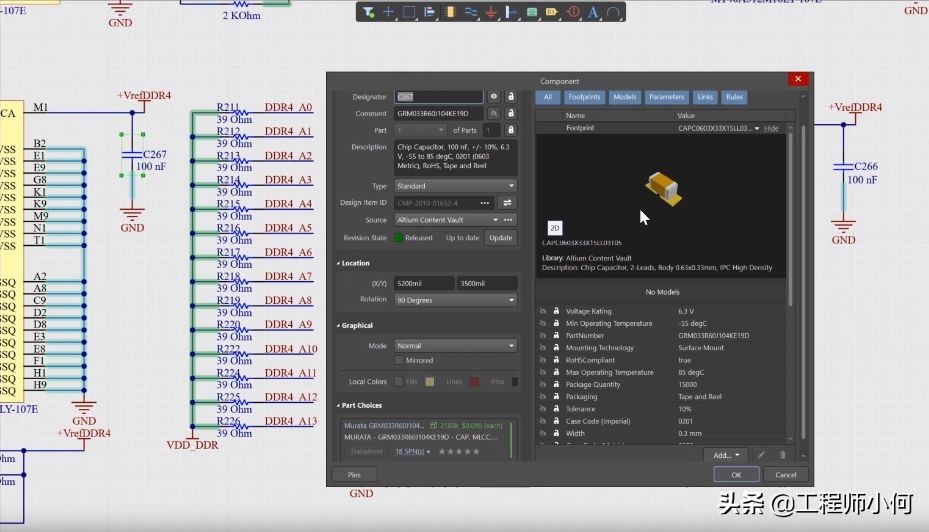Select the directives tool in toolbar

(573, 12)
